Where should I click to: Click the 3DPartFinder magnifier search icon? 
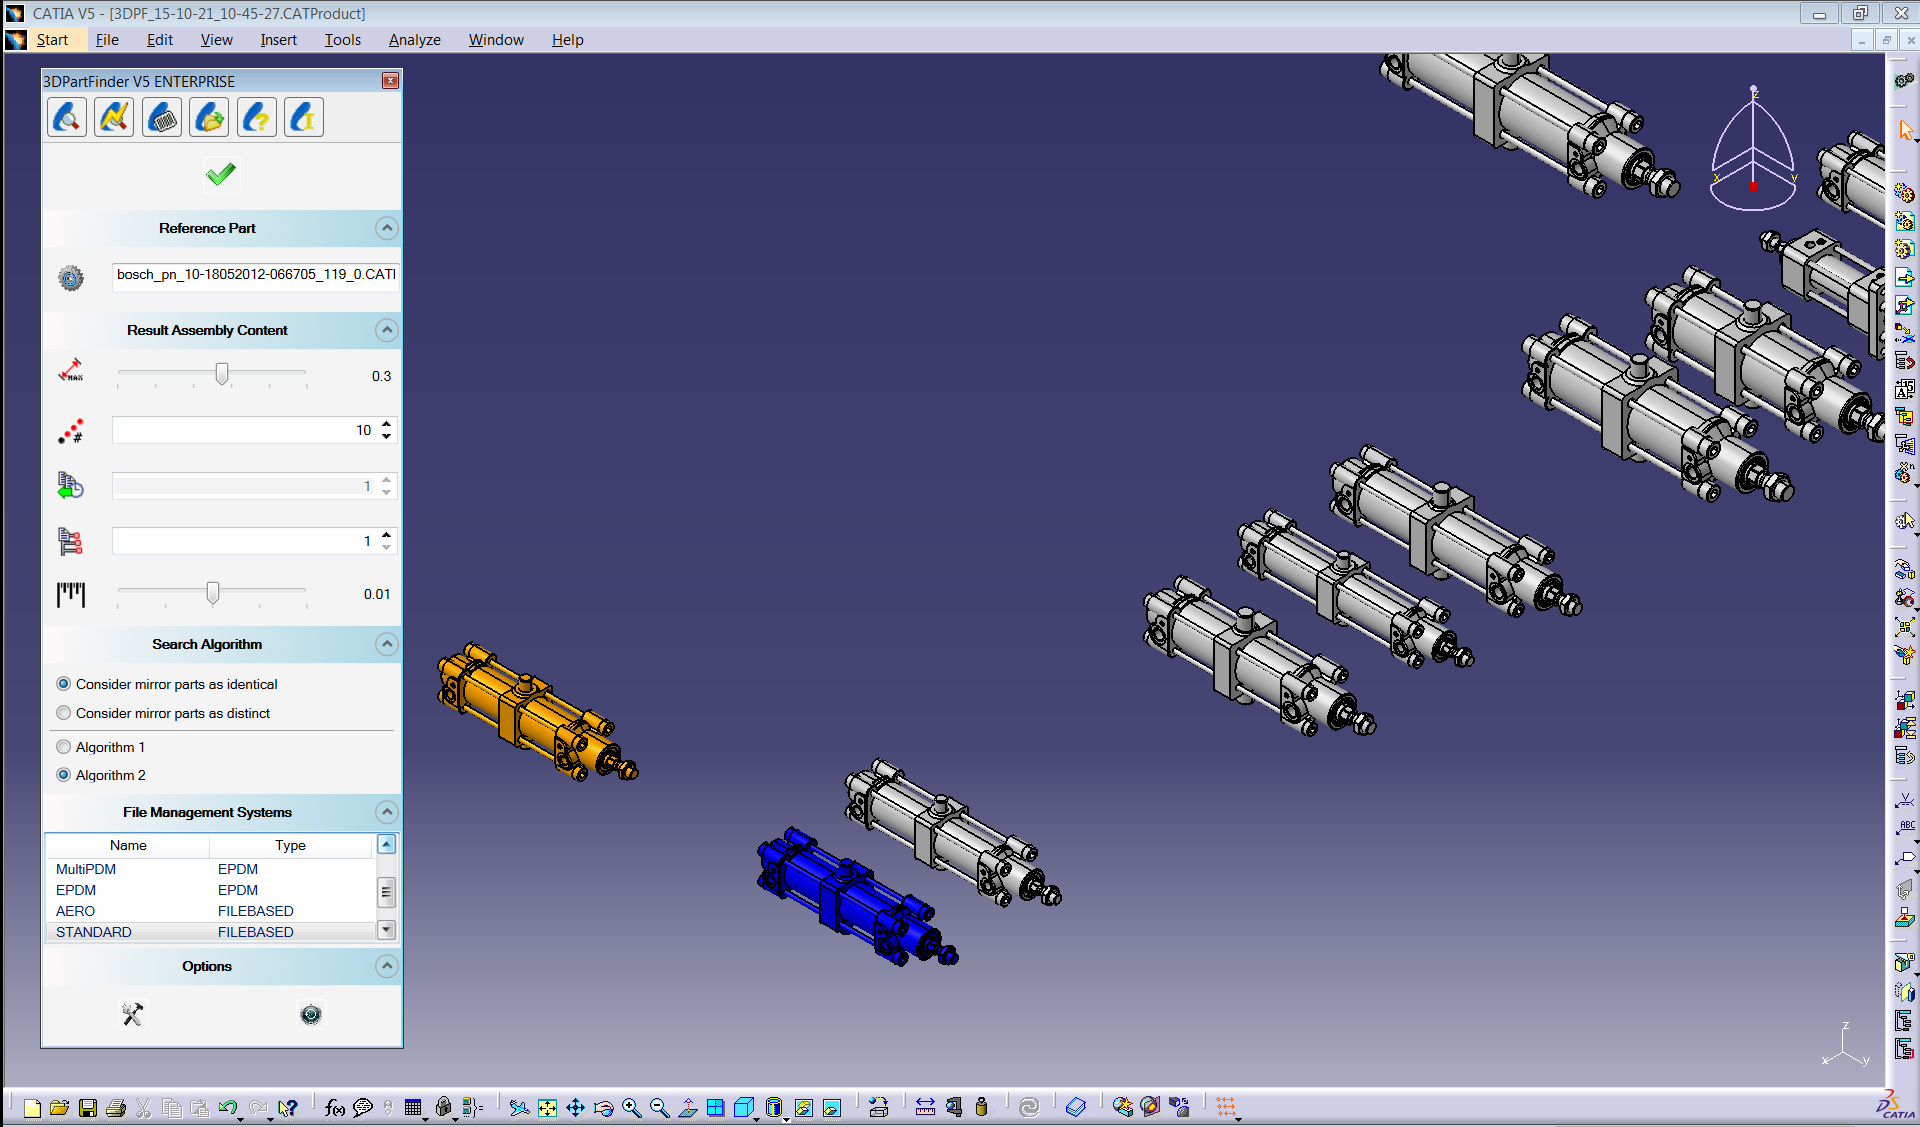coord(67,118)
